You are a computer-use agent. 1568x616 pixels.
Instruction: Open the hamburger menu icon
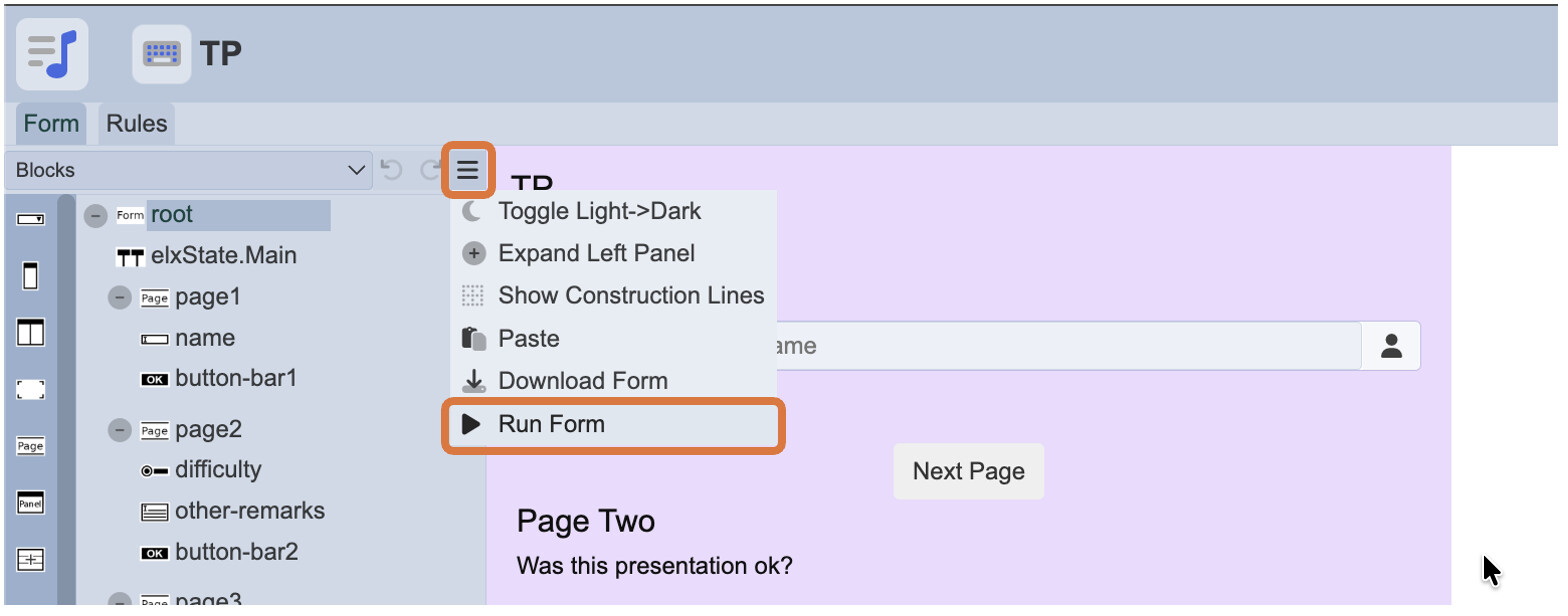point(467,170)
